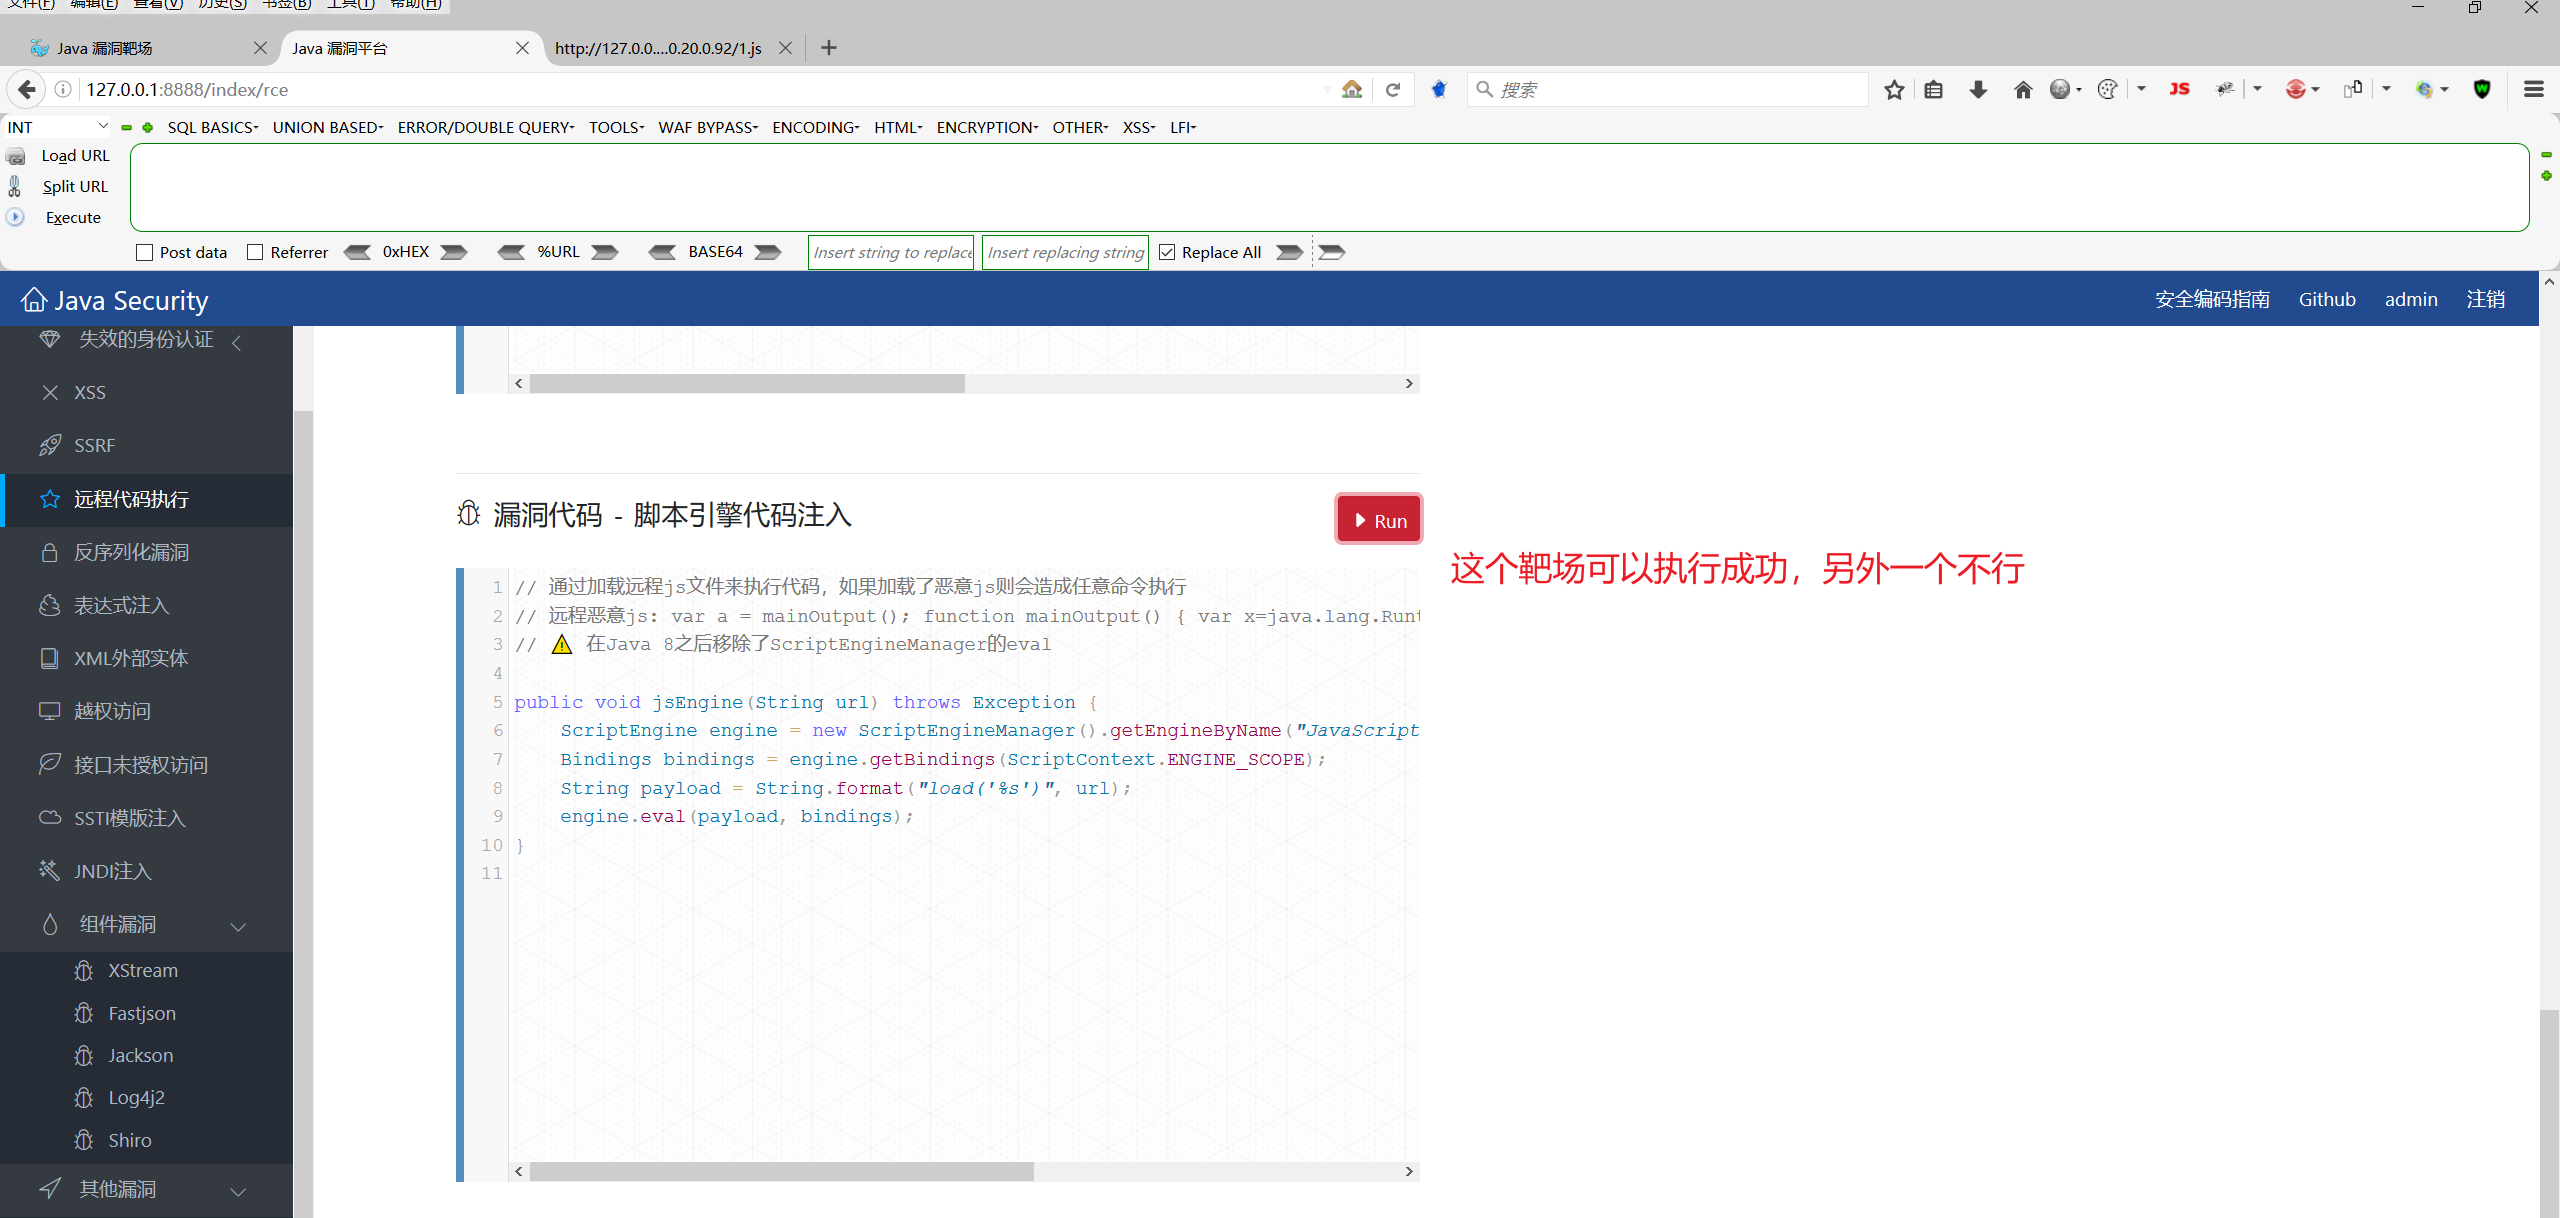Click the bookmark star icon in toolbar

tap(1894, 90)
